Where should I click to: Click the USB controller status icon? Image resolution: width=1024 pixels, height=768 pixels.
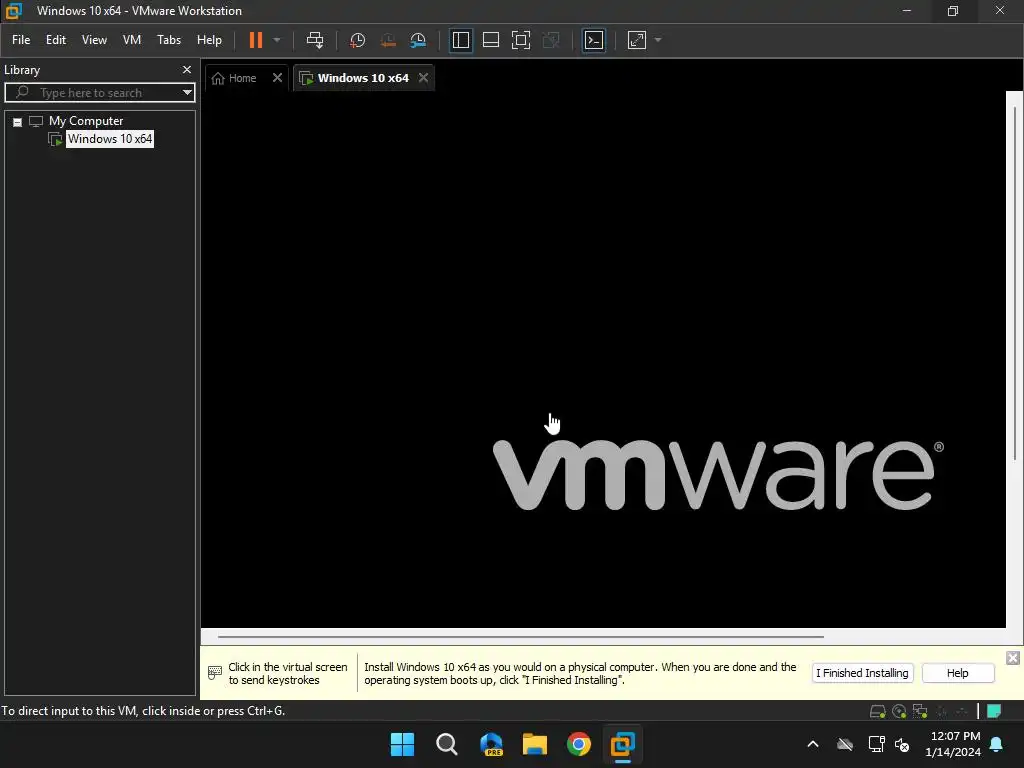point(941,711)
